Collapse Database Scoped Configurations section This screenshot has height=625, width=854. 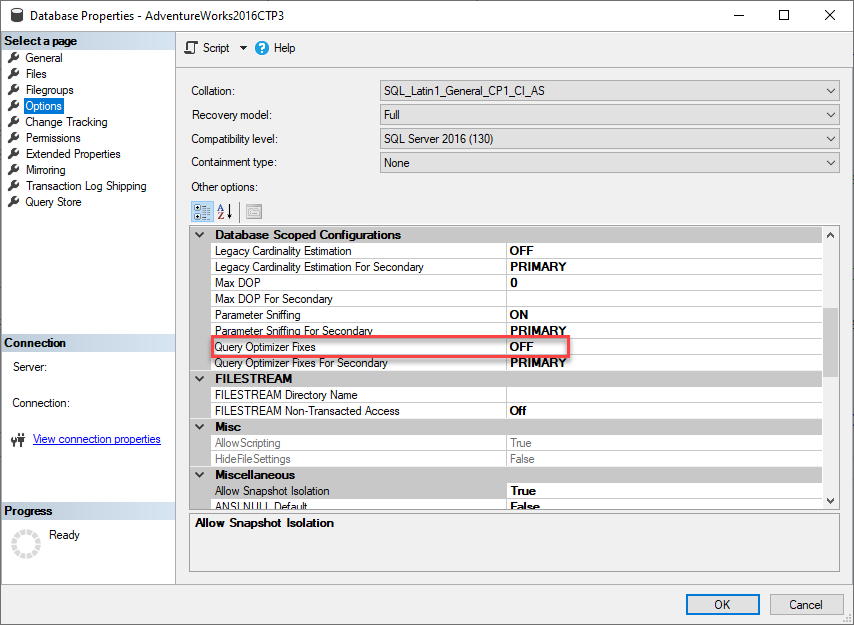point(200,235)
